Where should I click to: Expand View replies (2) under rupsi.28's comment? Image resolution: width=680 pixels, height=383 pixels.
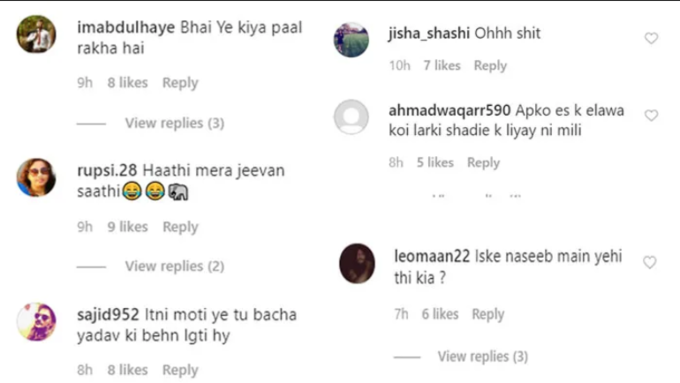[x=175, y=266]
